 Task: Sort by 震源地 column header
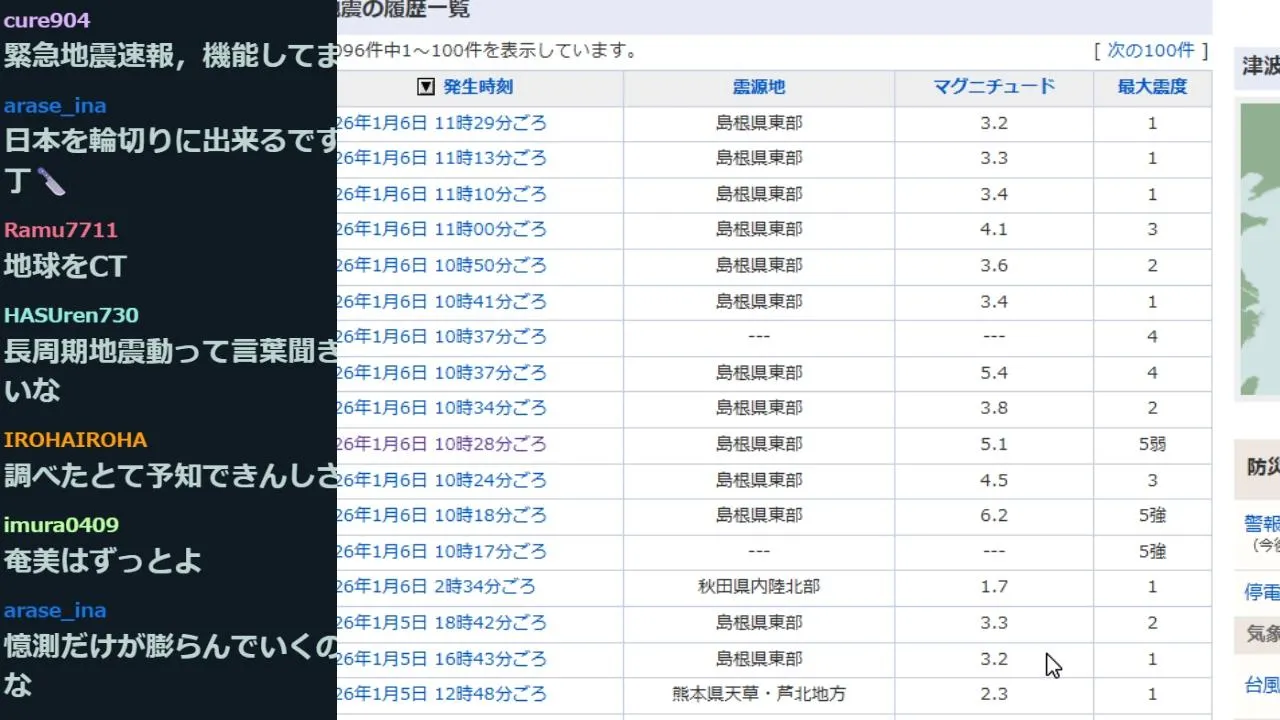[759, 87]
